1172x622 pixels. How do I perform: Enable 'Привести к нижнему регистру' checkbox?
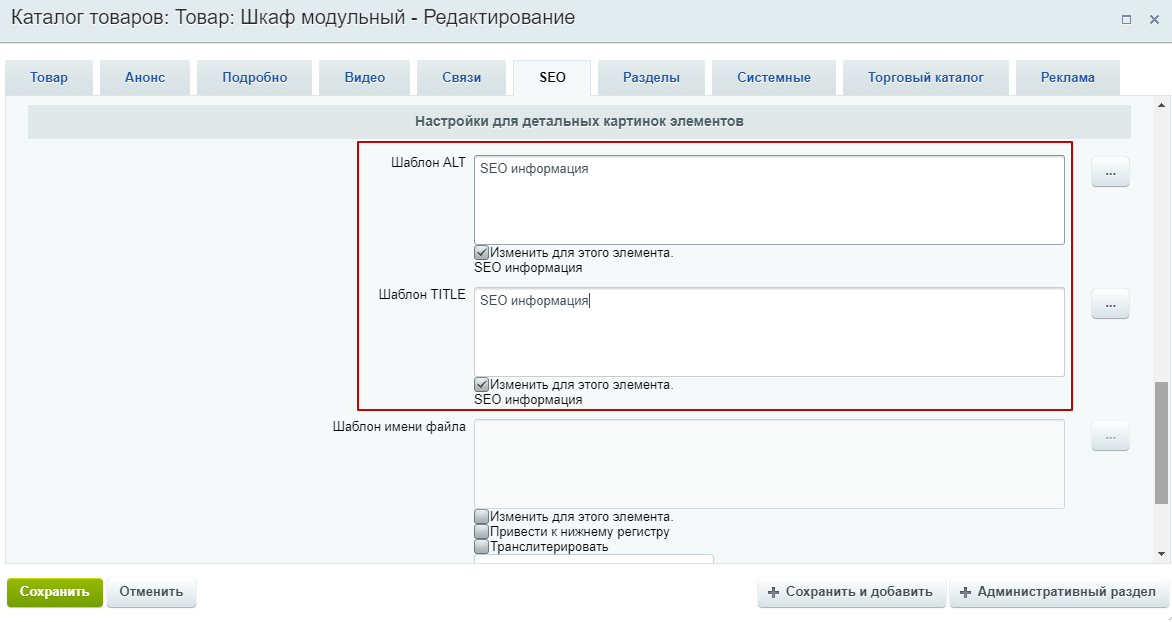[x=481, y=532]
